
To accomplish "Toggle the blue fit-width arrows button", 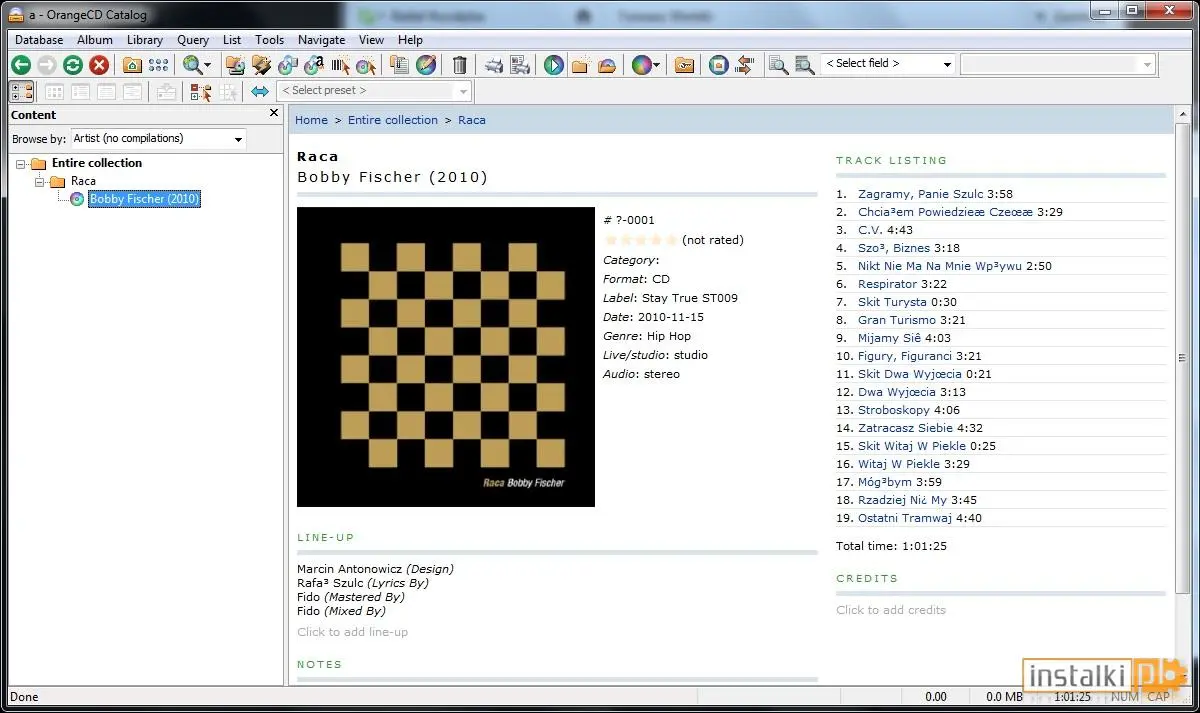I will [x=260, y=91].
